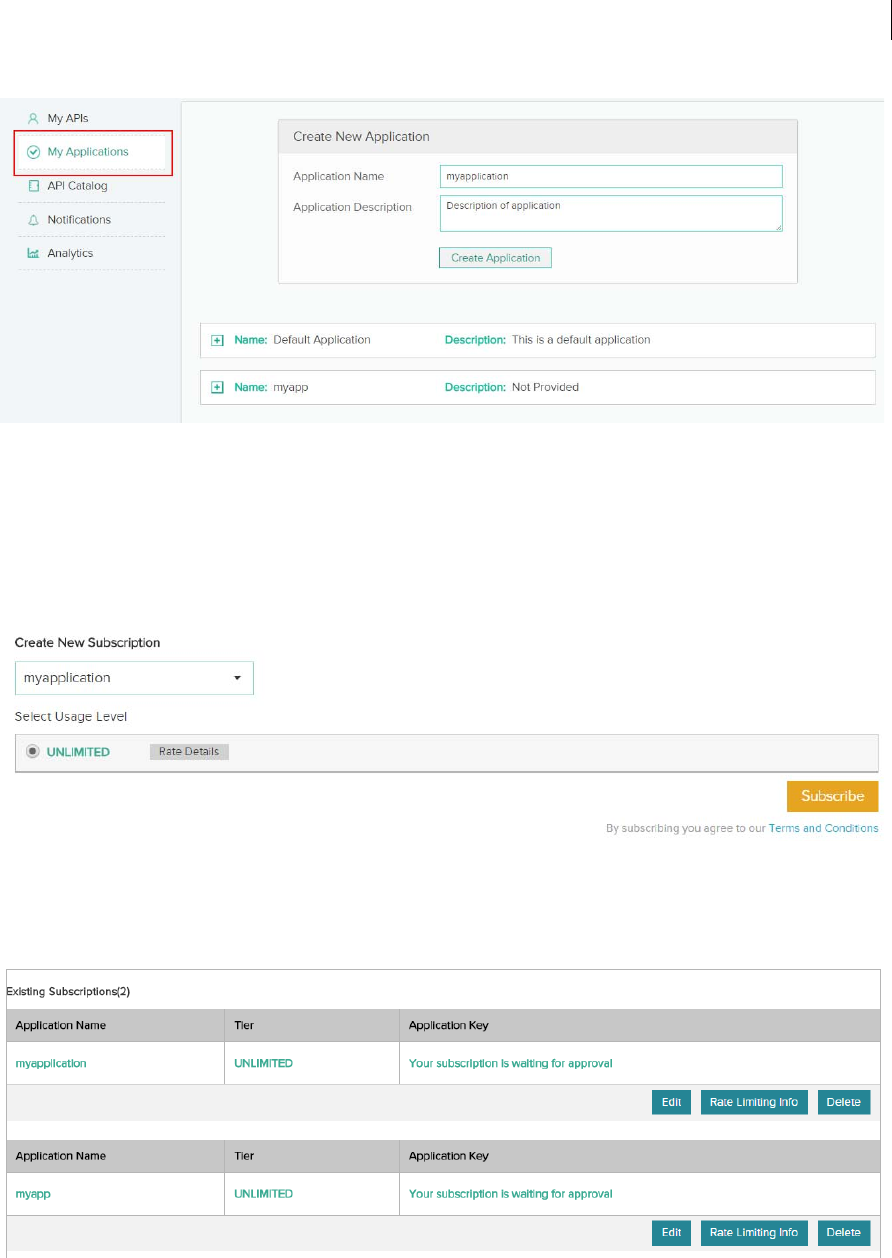This screenshot has height=1258, width=892.
Task: Click the Notifications bell icon
Action: coord(33,220)
